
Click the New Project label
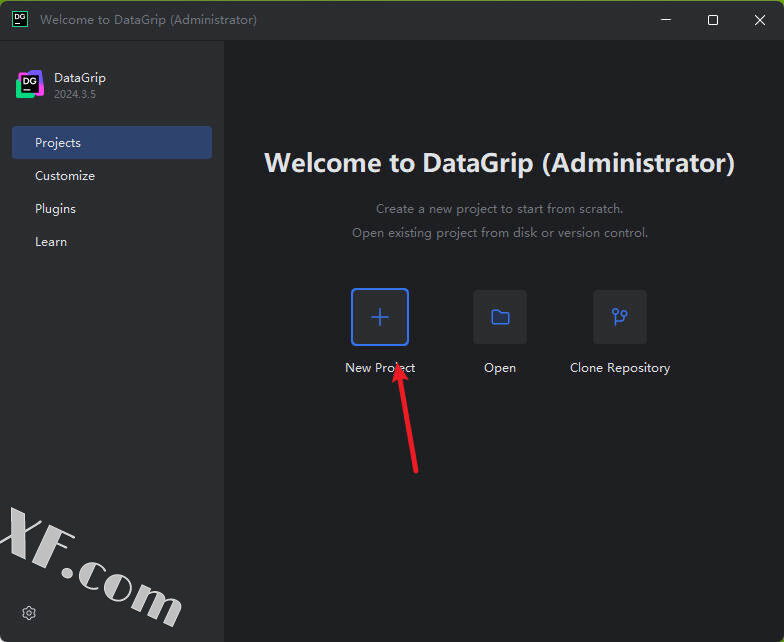point(380,368)
